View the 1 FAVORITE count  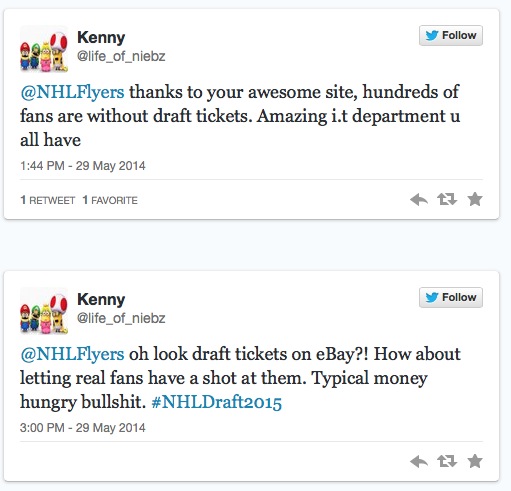110,200
